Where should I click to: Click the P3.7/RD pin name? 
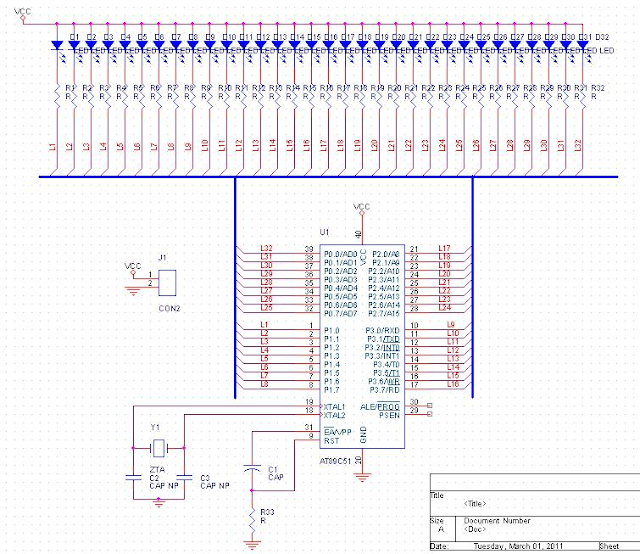pyautogui.click(x=384, y=390)
